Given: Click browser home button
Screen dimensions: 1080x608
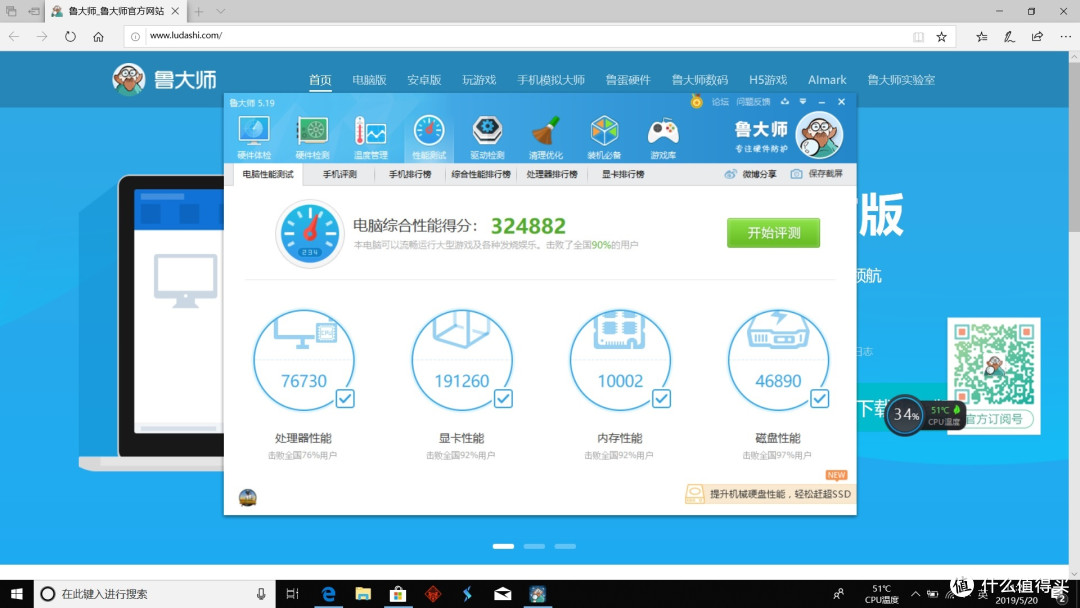Looking at the screenshot, I should [x=98, y=36].
